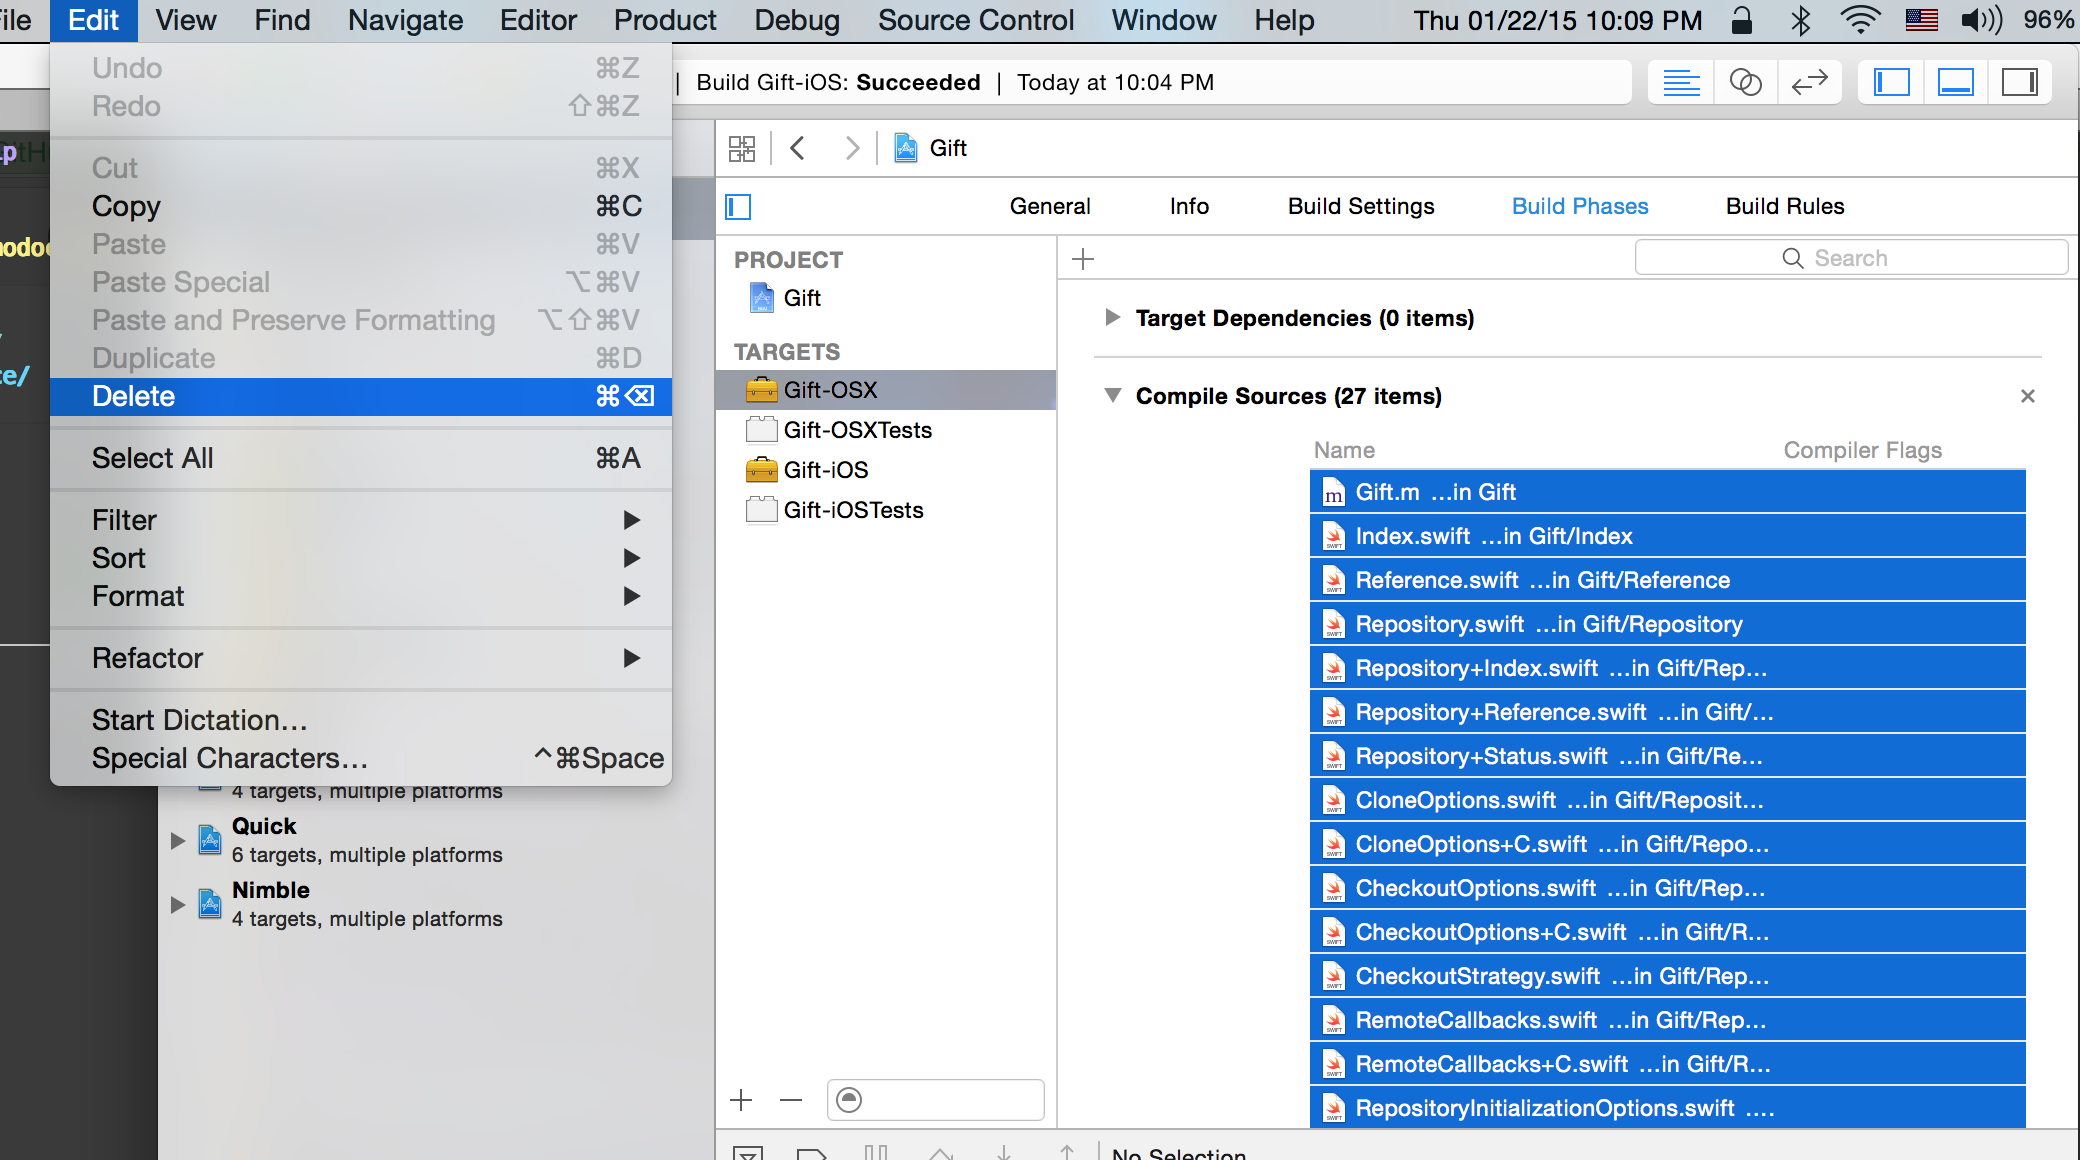The width and height of the screenshot is (2080, 1160).
Task: Toggle the Debug area visibility
Action: [1955, 82]
